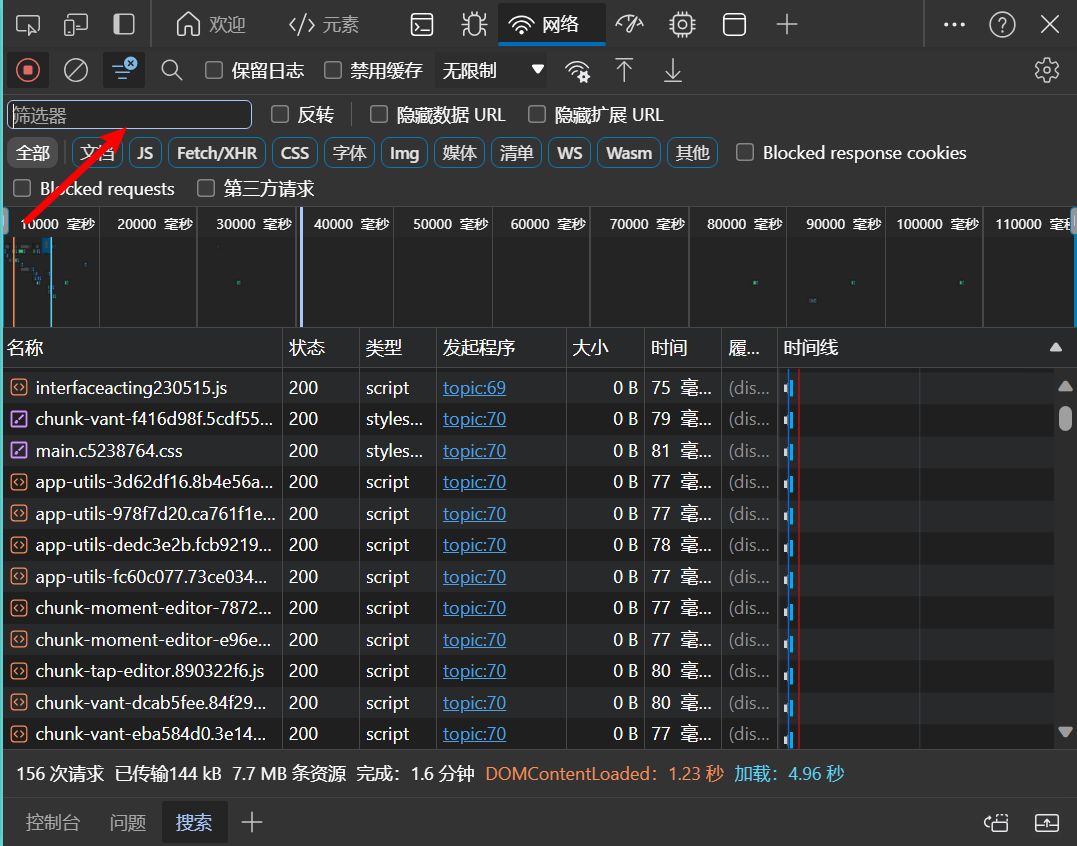
Task: Add drawer tool with bottom plus icon
Action: click(252, 822)
